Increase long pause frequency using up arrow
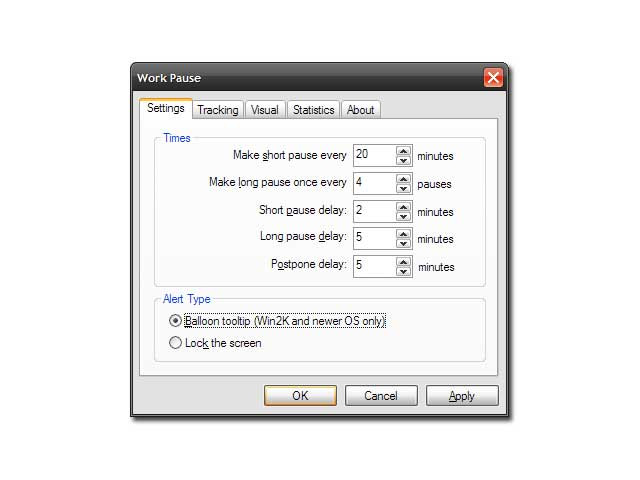The image size is (640, 480). point(403,179)
